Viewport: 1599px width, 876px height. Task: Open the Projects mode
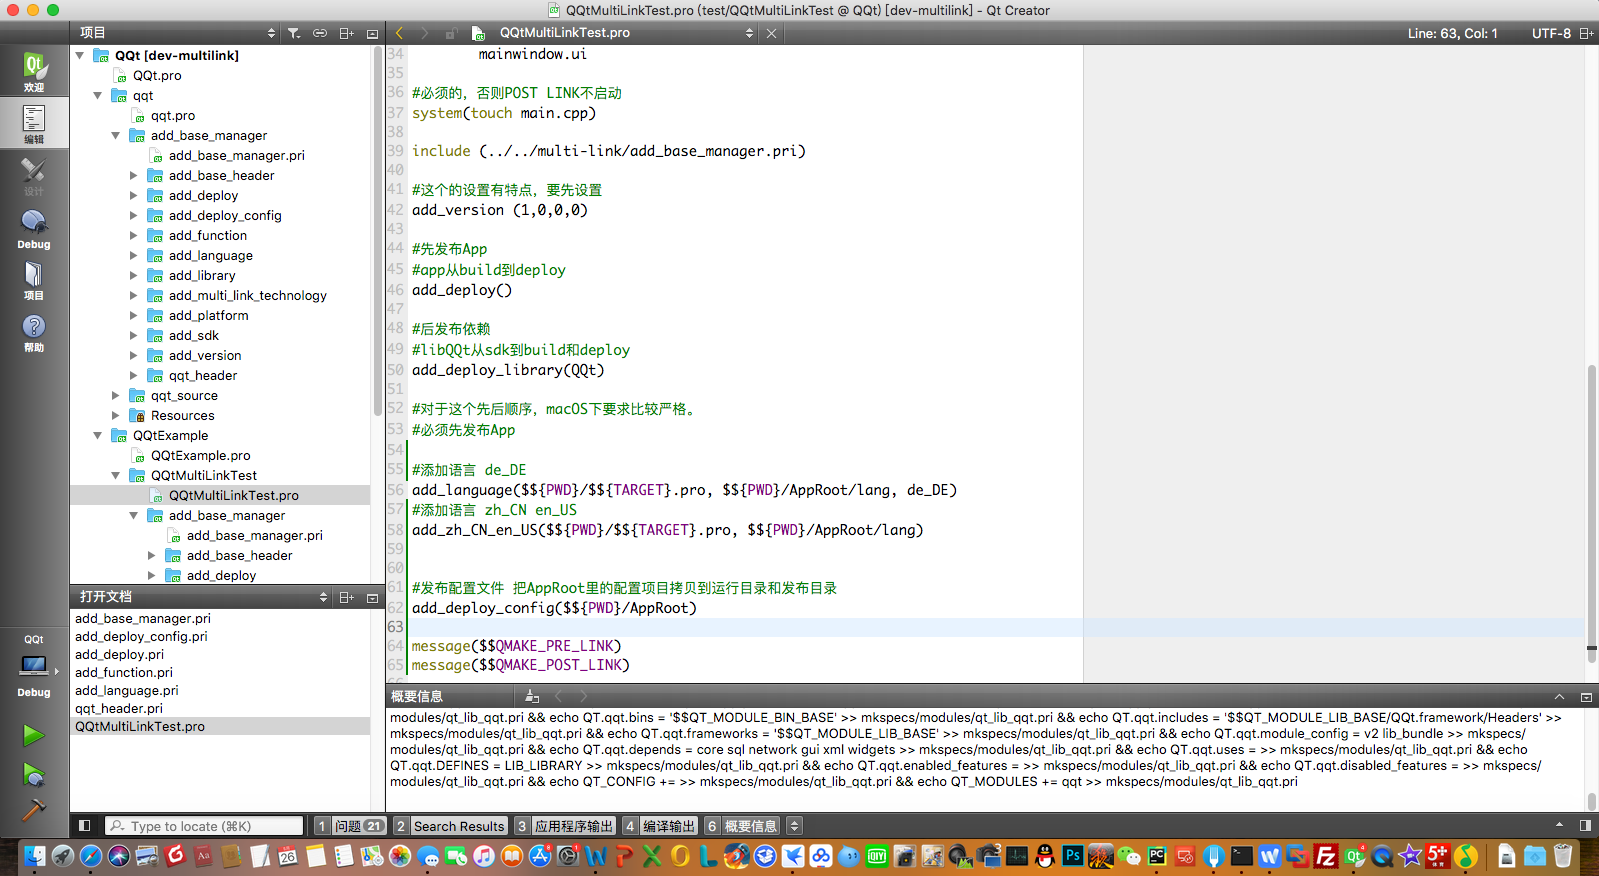tap(34, 280)
